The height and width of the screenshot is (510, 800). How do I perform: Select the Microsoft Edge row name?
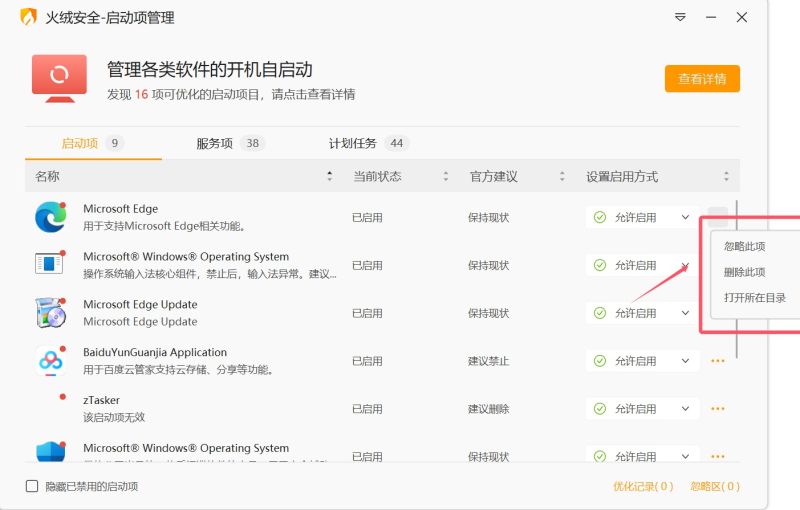coord(120,209)
